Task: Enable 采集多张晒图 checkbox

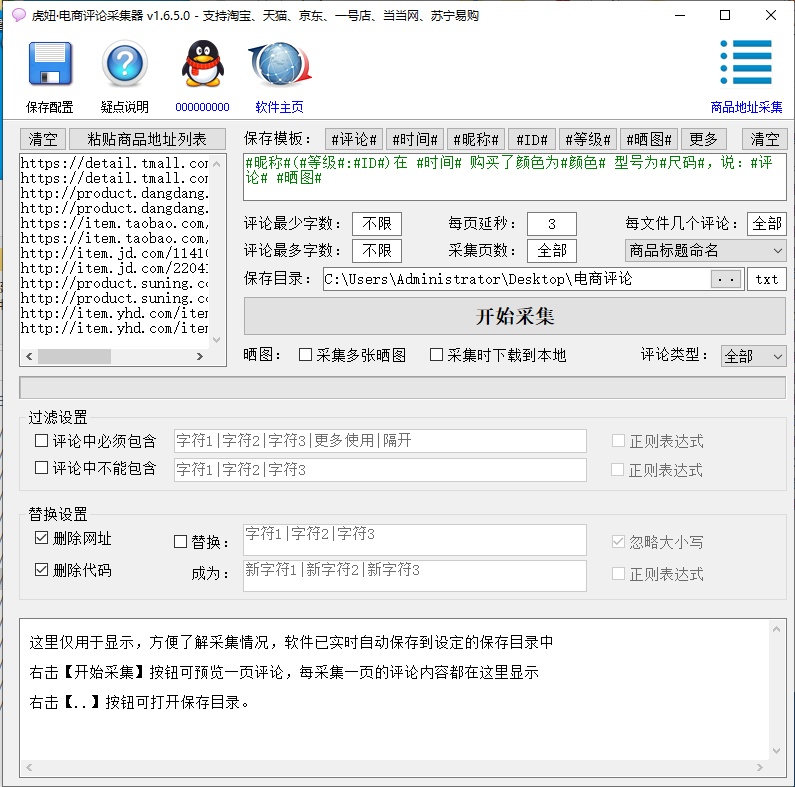Action: (x=306, y=355)
